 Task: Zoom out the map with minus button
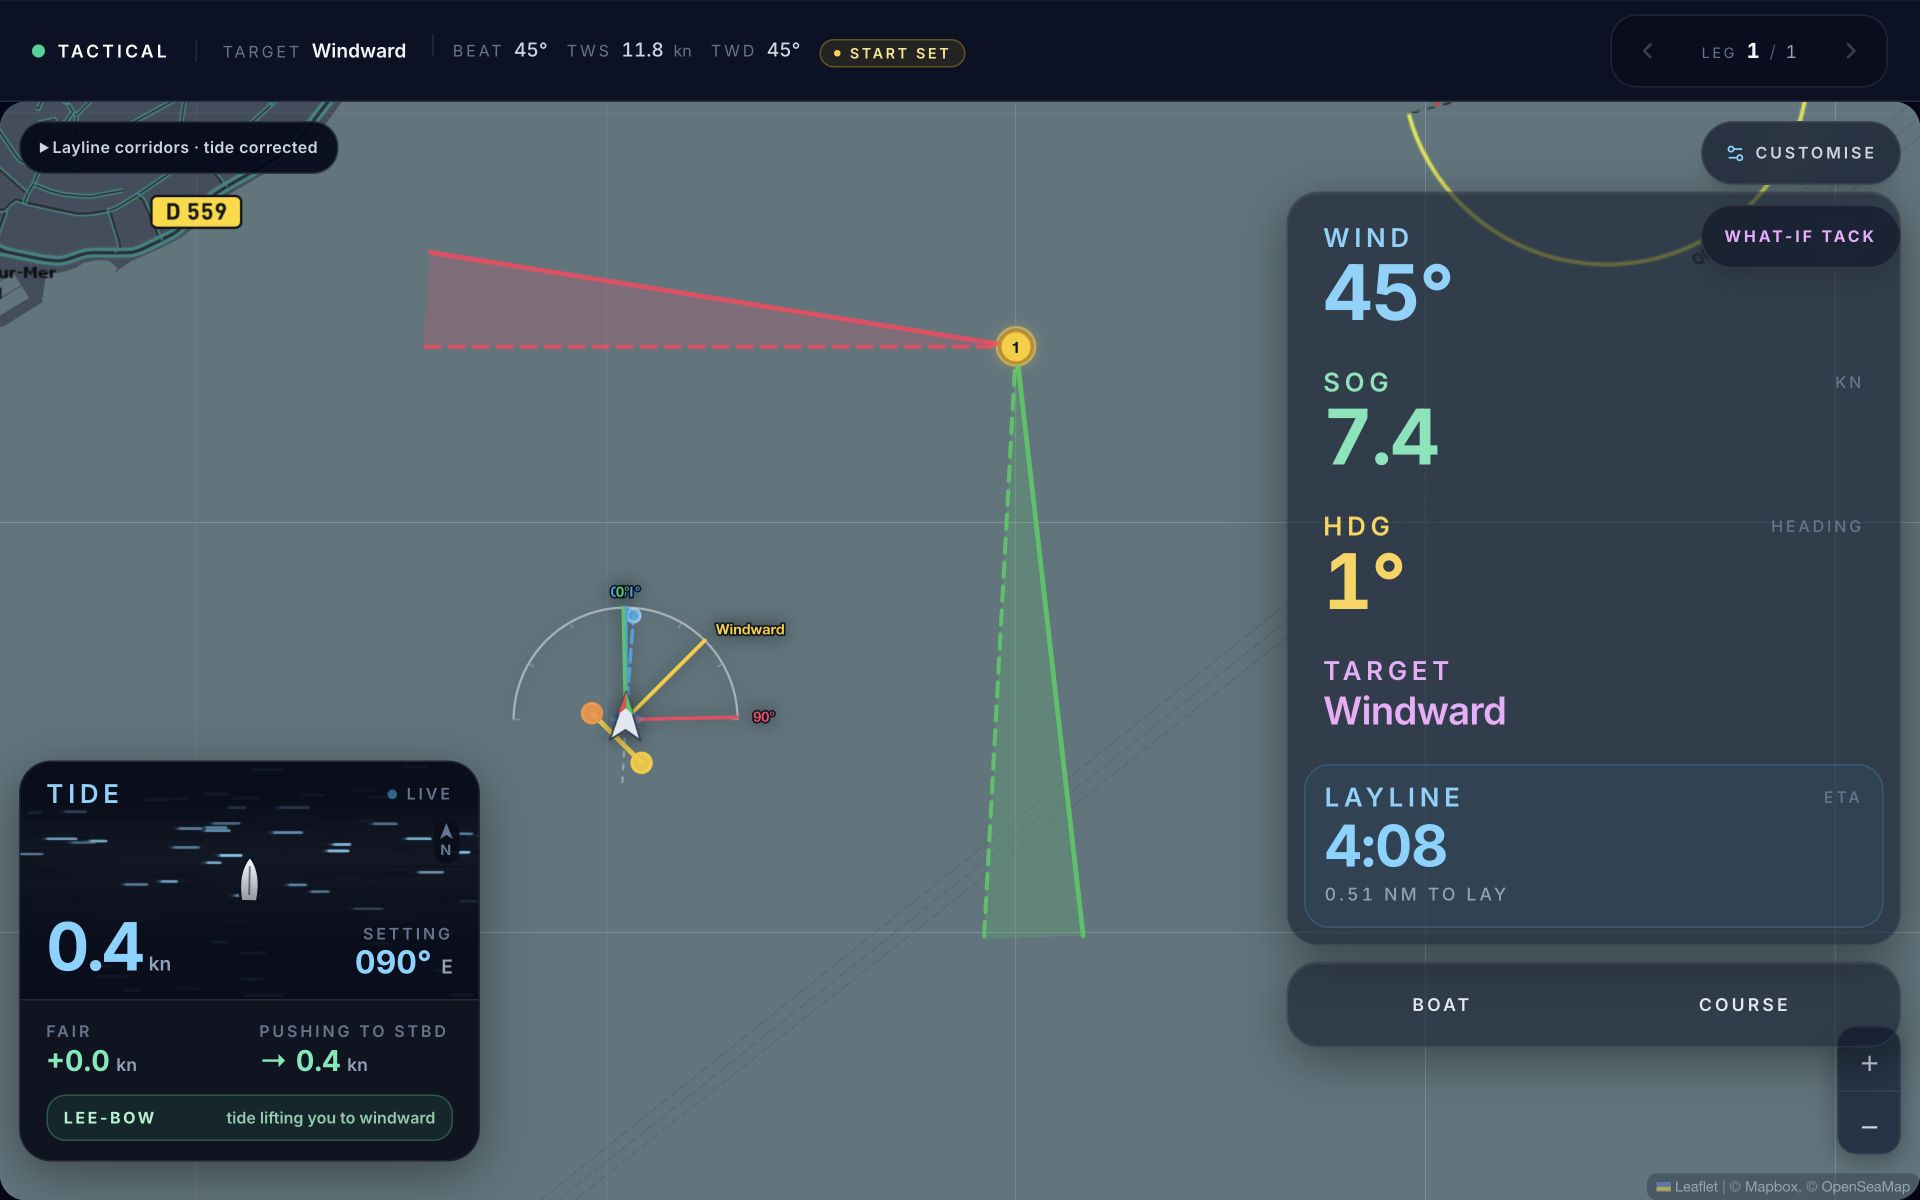click(x=1869, y=1126)
